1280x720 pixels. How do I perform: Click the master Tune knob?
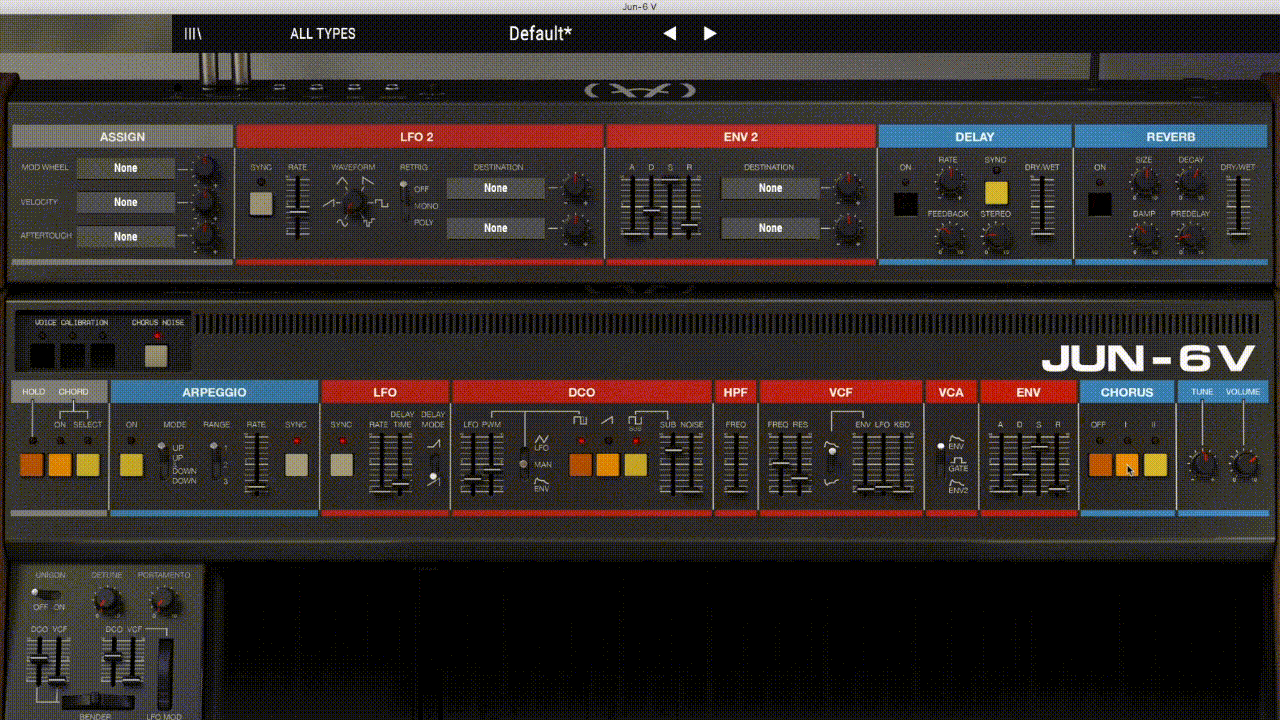coord(1202,464)
